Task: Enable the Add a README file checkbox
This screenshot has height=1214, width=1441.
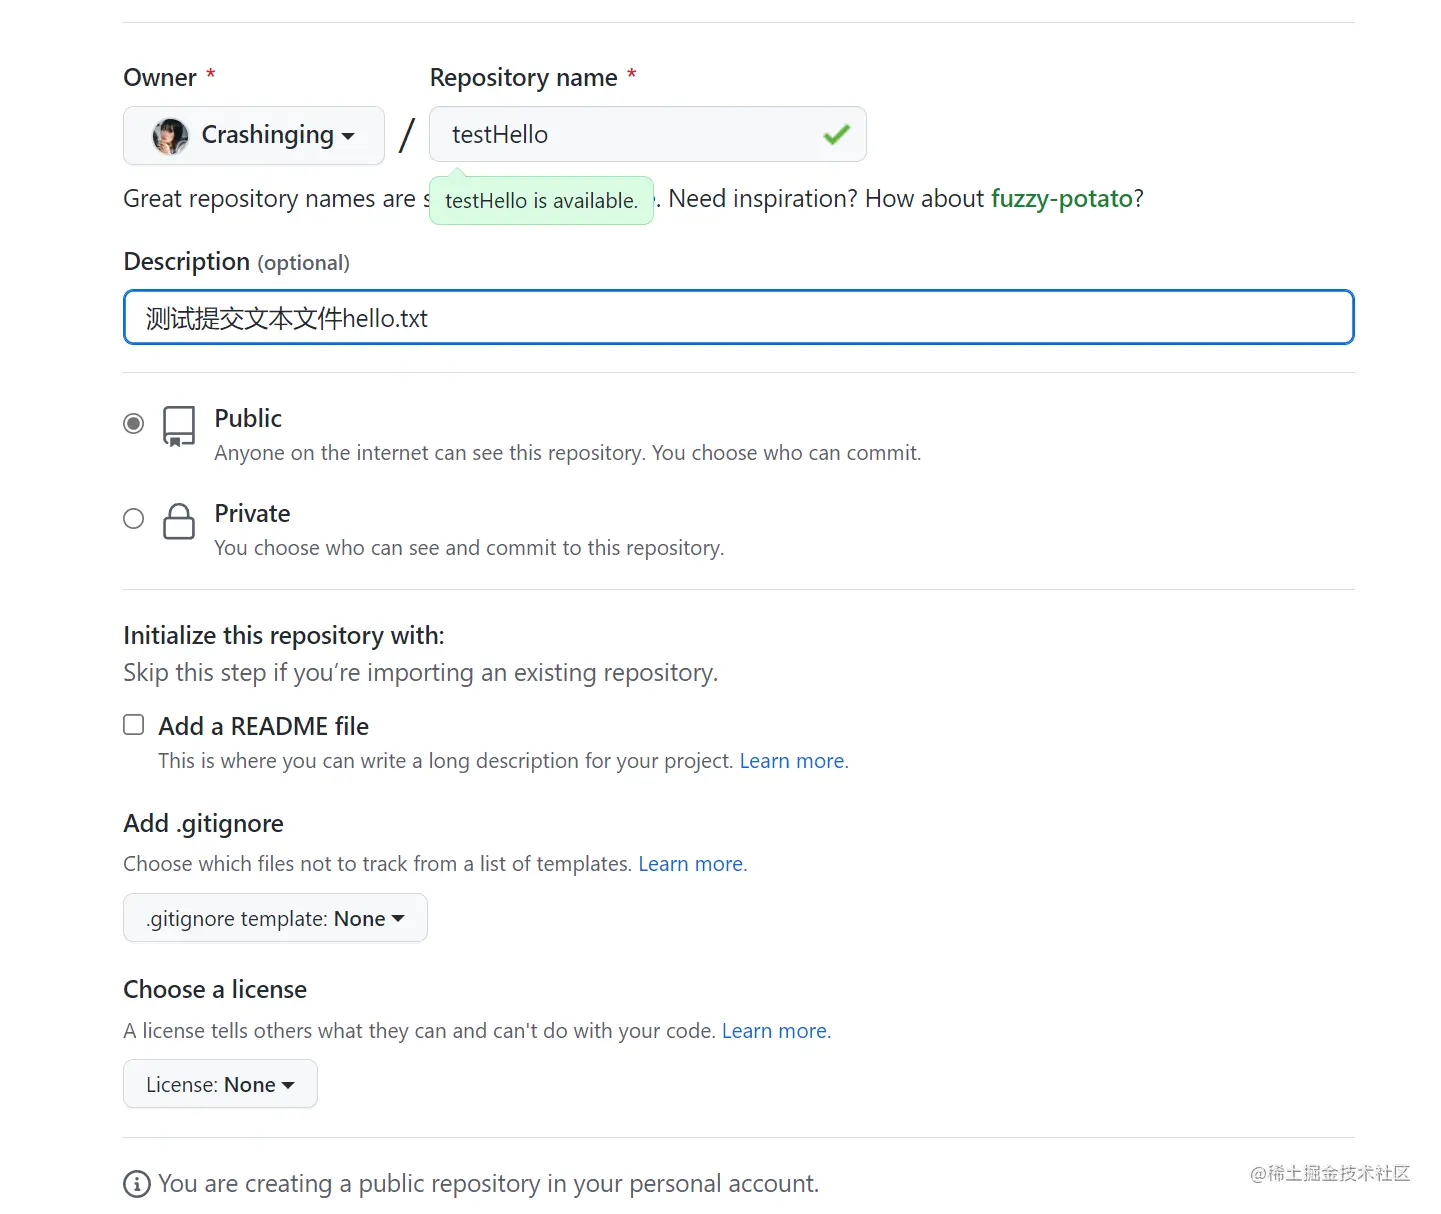Action: coord(134,725)
